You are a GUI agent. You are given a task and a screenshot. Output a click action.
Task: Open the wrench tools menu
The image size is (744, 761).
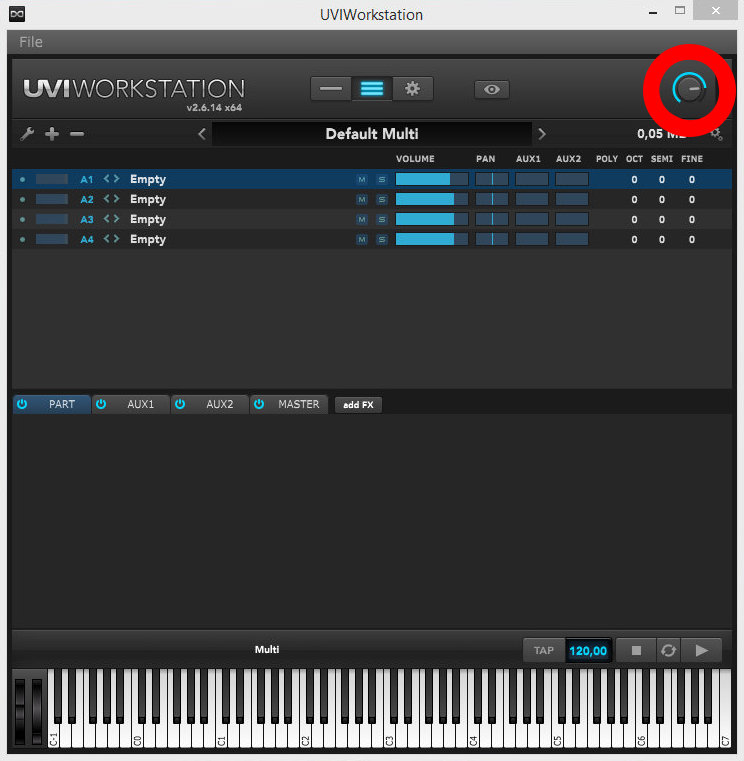pos(27,133)
